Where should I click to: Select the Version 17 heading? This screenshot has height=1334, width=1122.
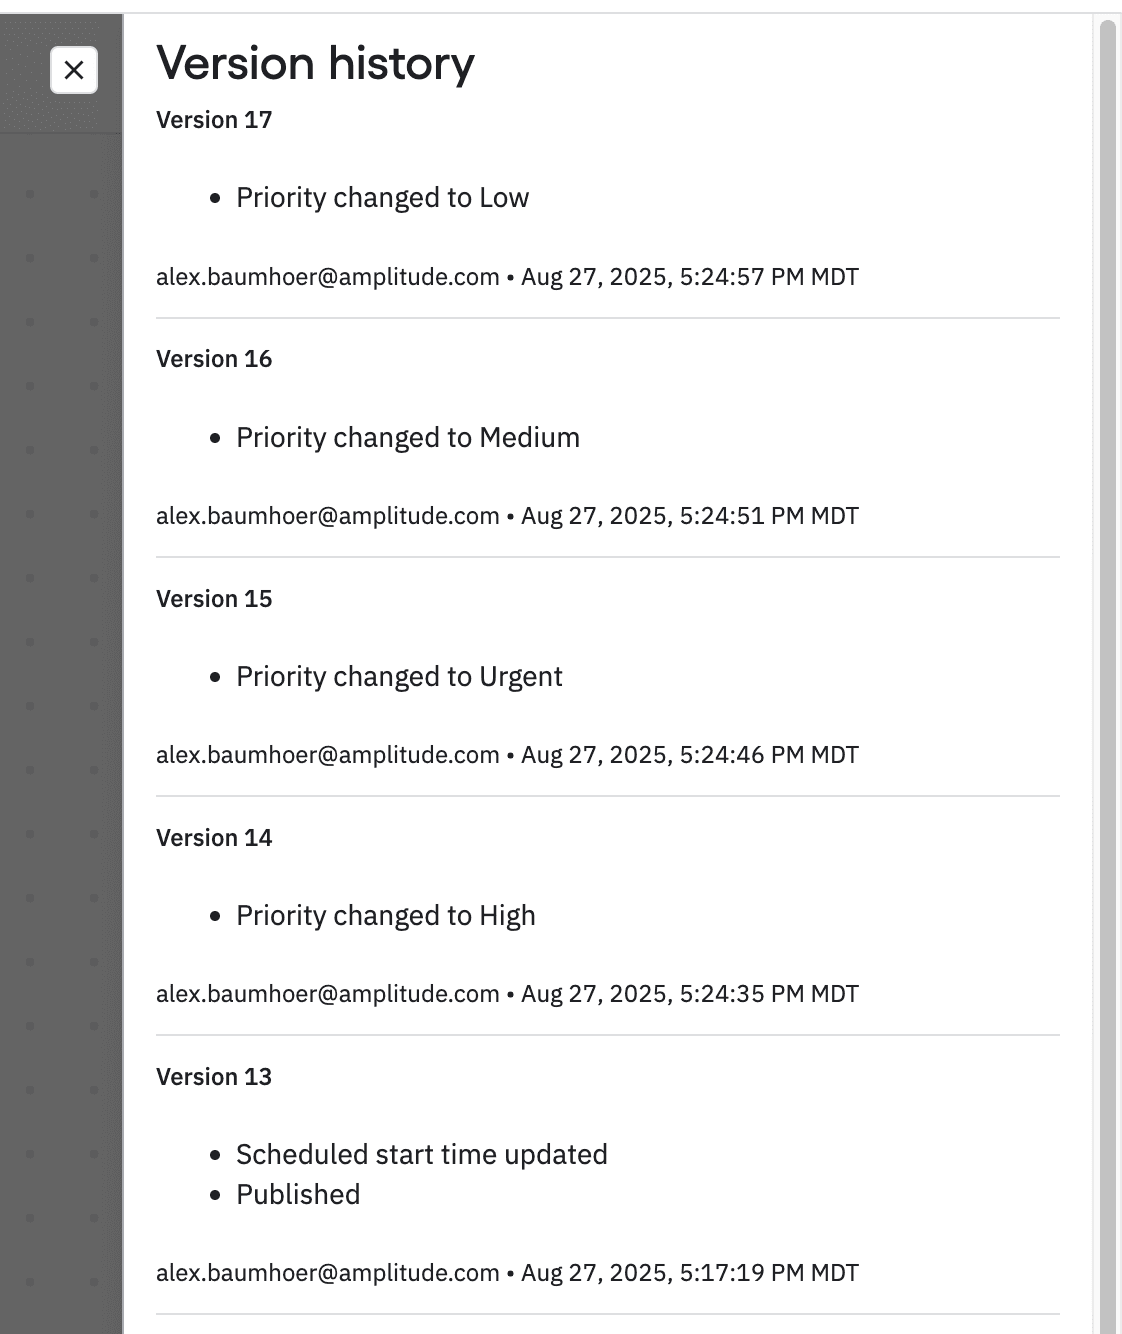click(x=214, y=120)
